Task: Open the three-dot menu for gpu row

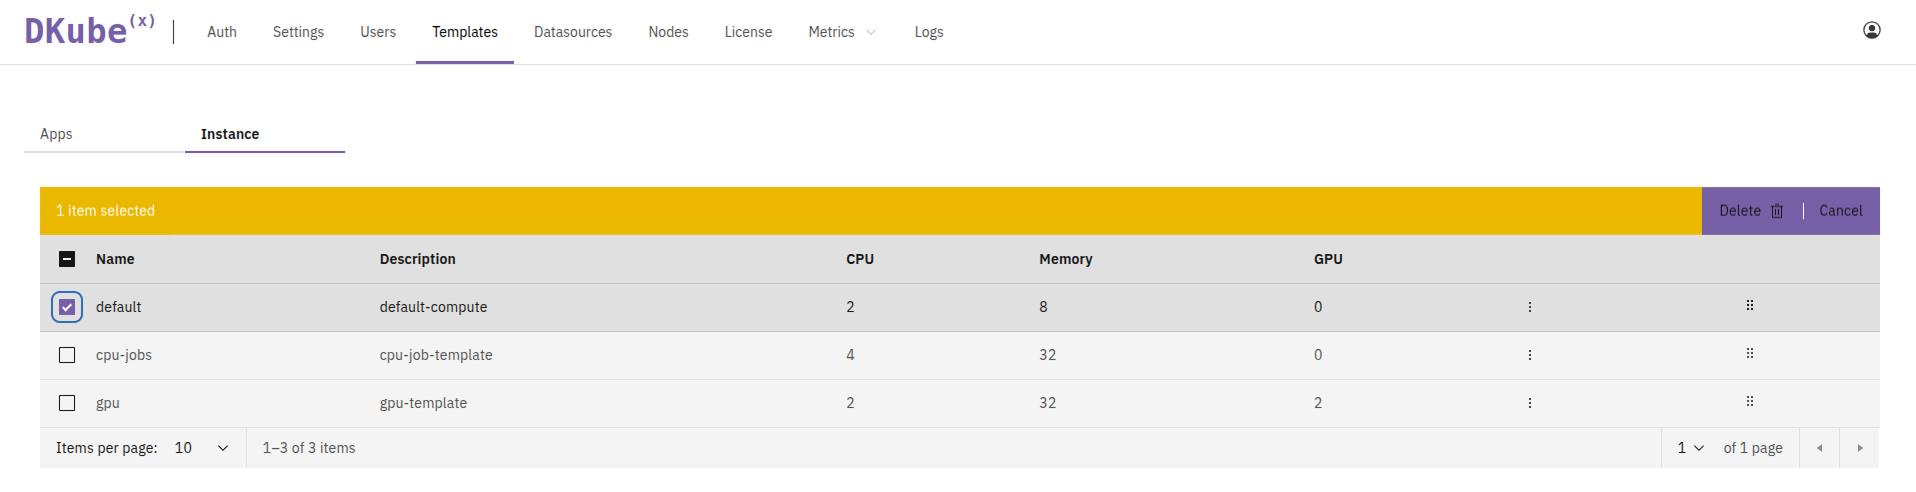Action: (x=1529, y=403)
